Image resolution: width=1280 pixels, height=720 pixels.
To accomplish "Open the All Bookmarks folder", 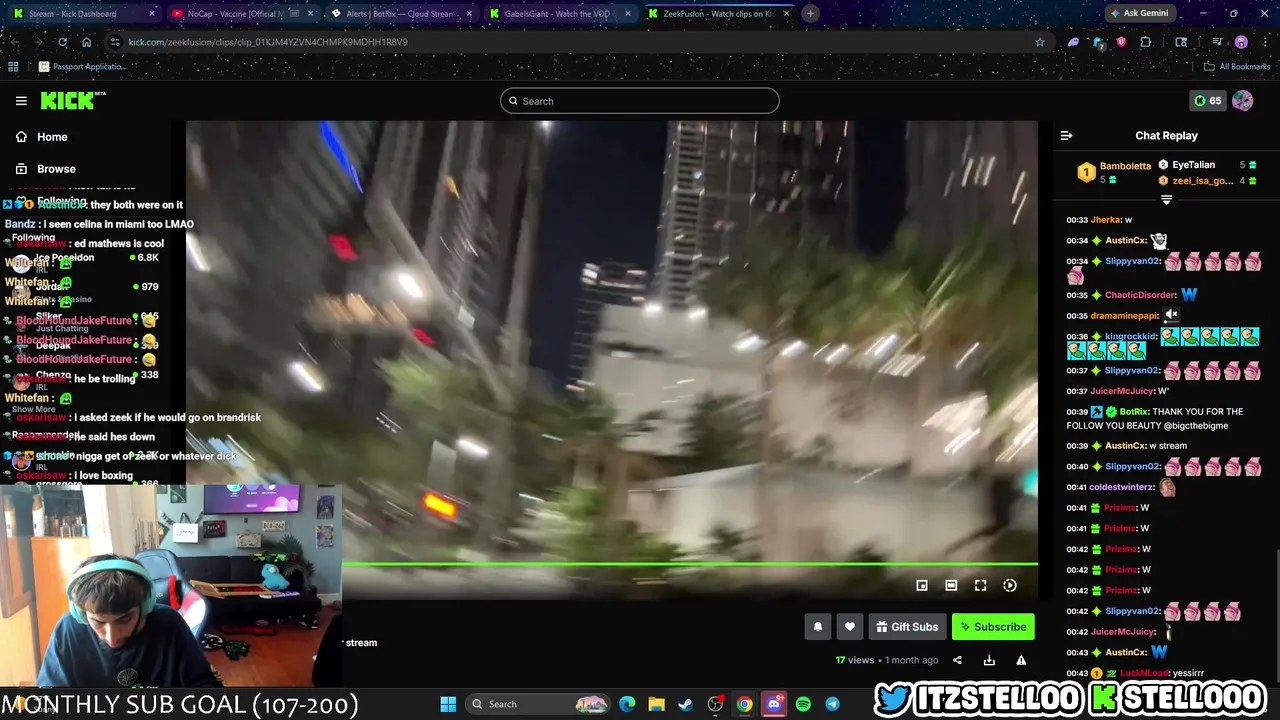I will [x=1236, y=67].
